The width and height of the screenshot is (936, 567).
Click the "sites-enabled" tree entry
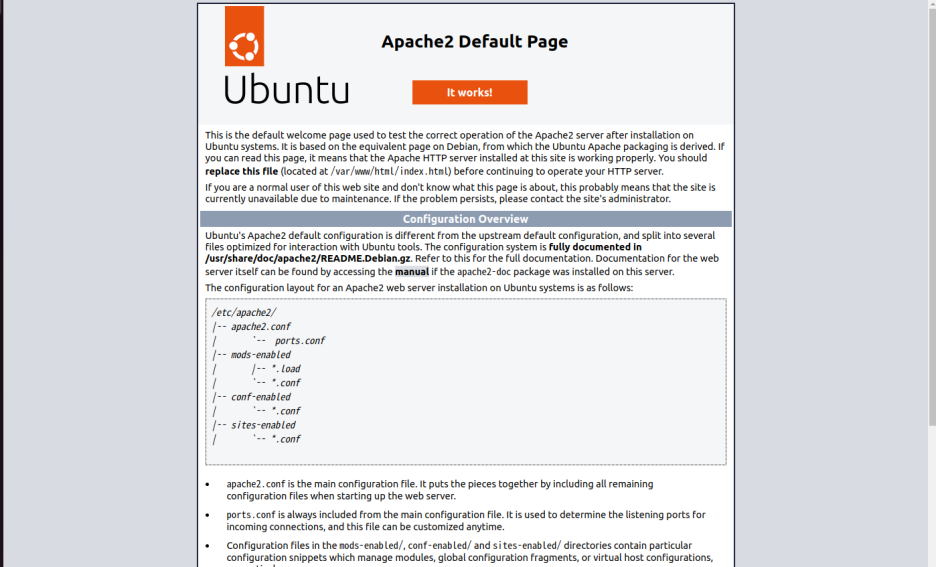pyautogui.click(x=263, y=425)
